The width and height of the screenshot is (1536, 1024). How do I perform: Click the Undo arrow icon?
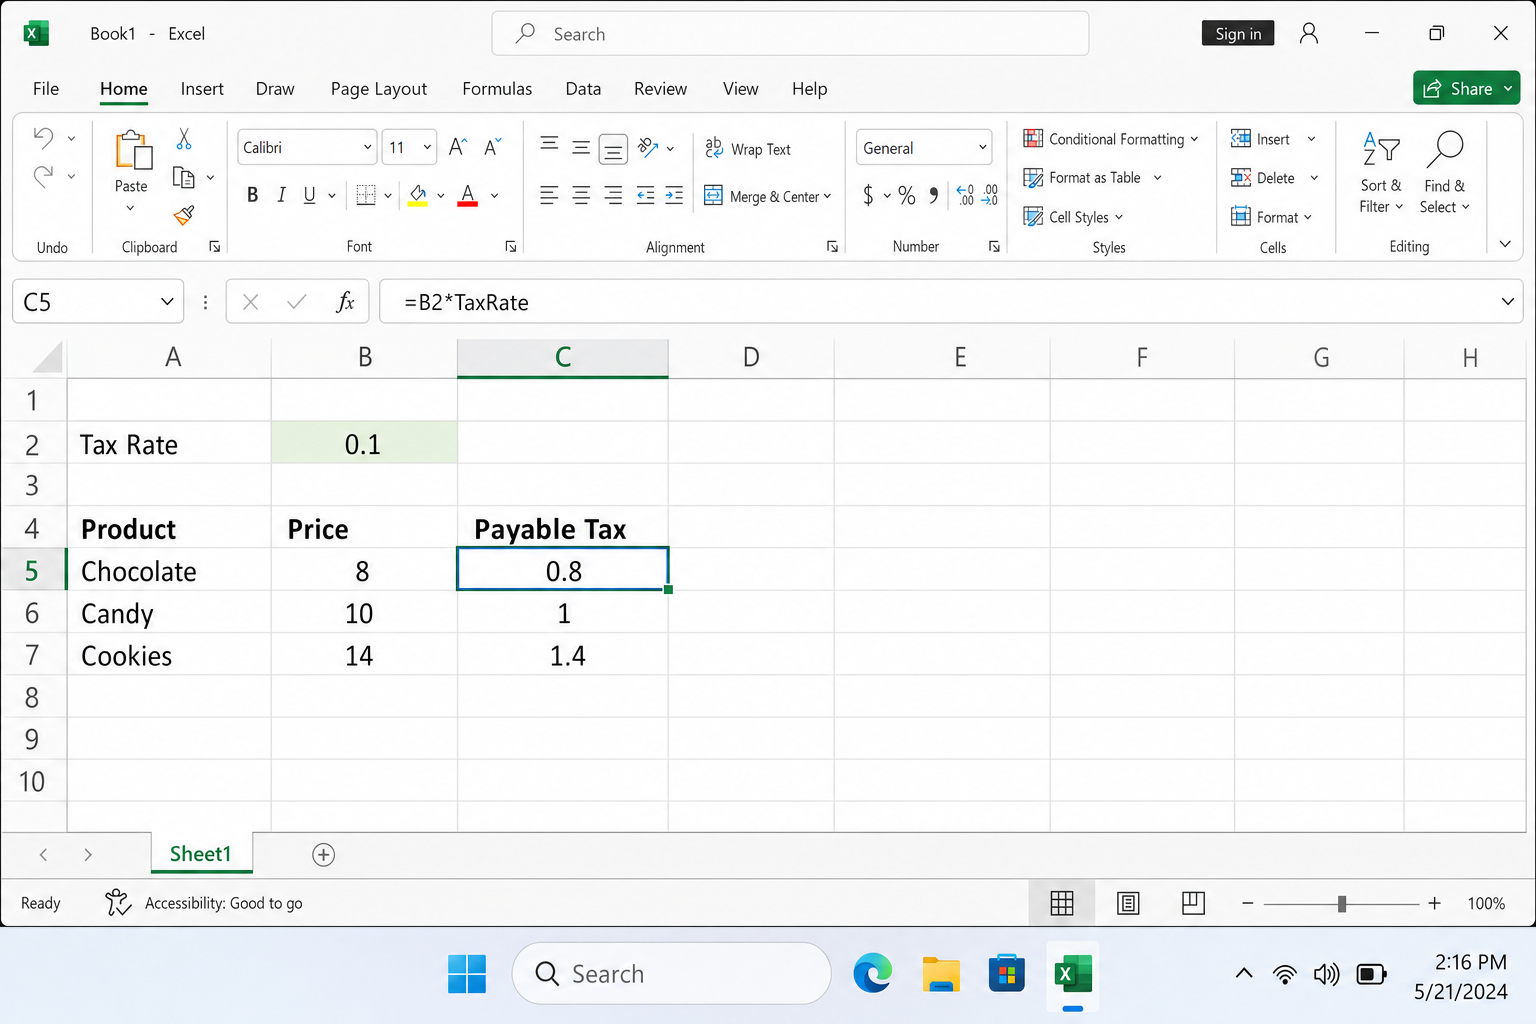43,137
